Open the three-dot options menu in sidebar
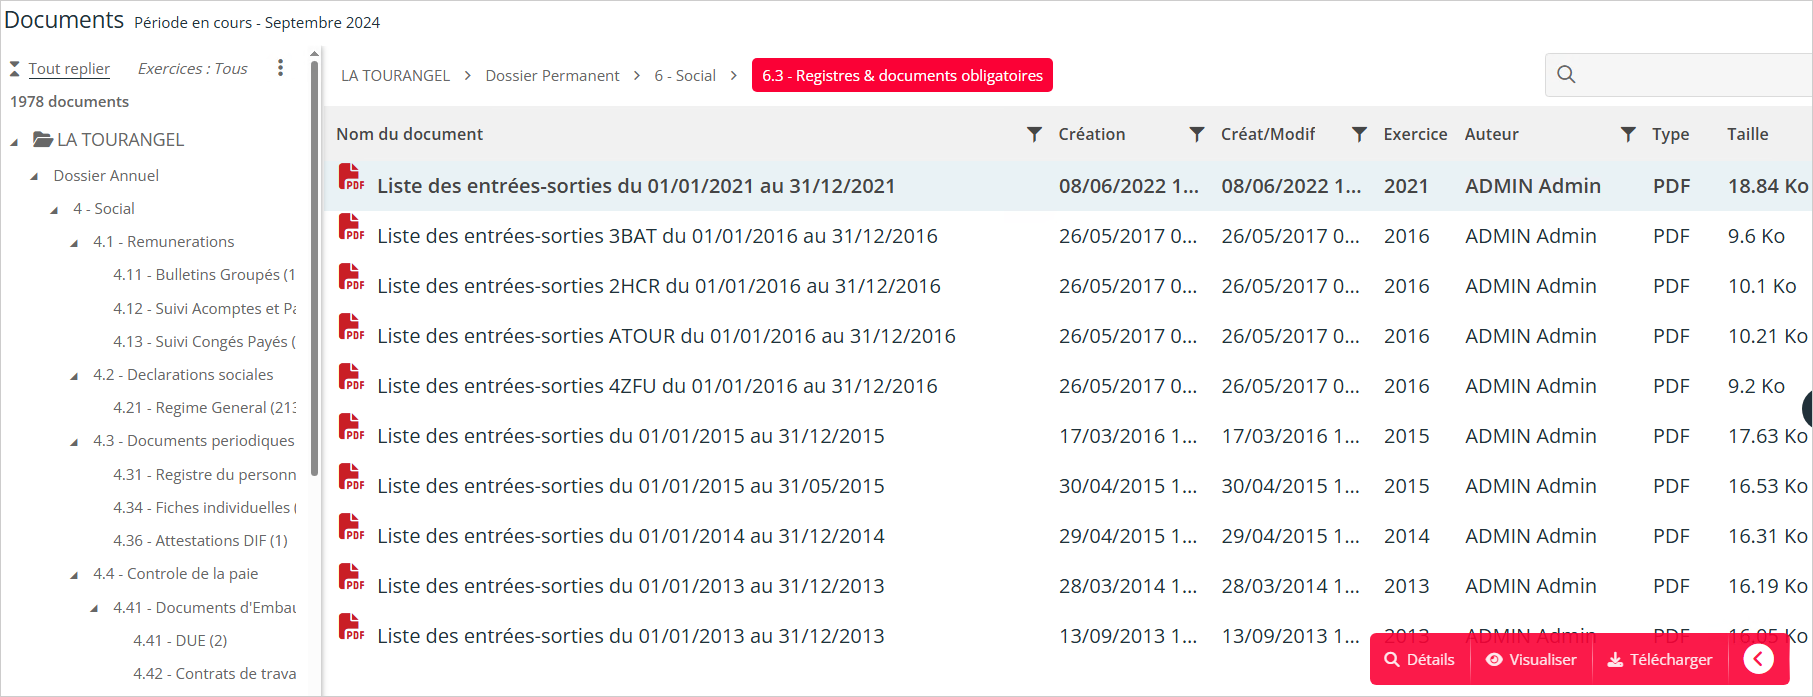 point(280,68)
